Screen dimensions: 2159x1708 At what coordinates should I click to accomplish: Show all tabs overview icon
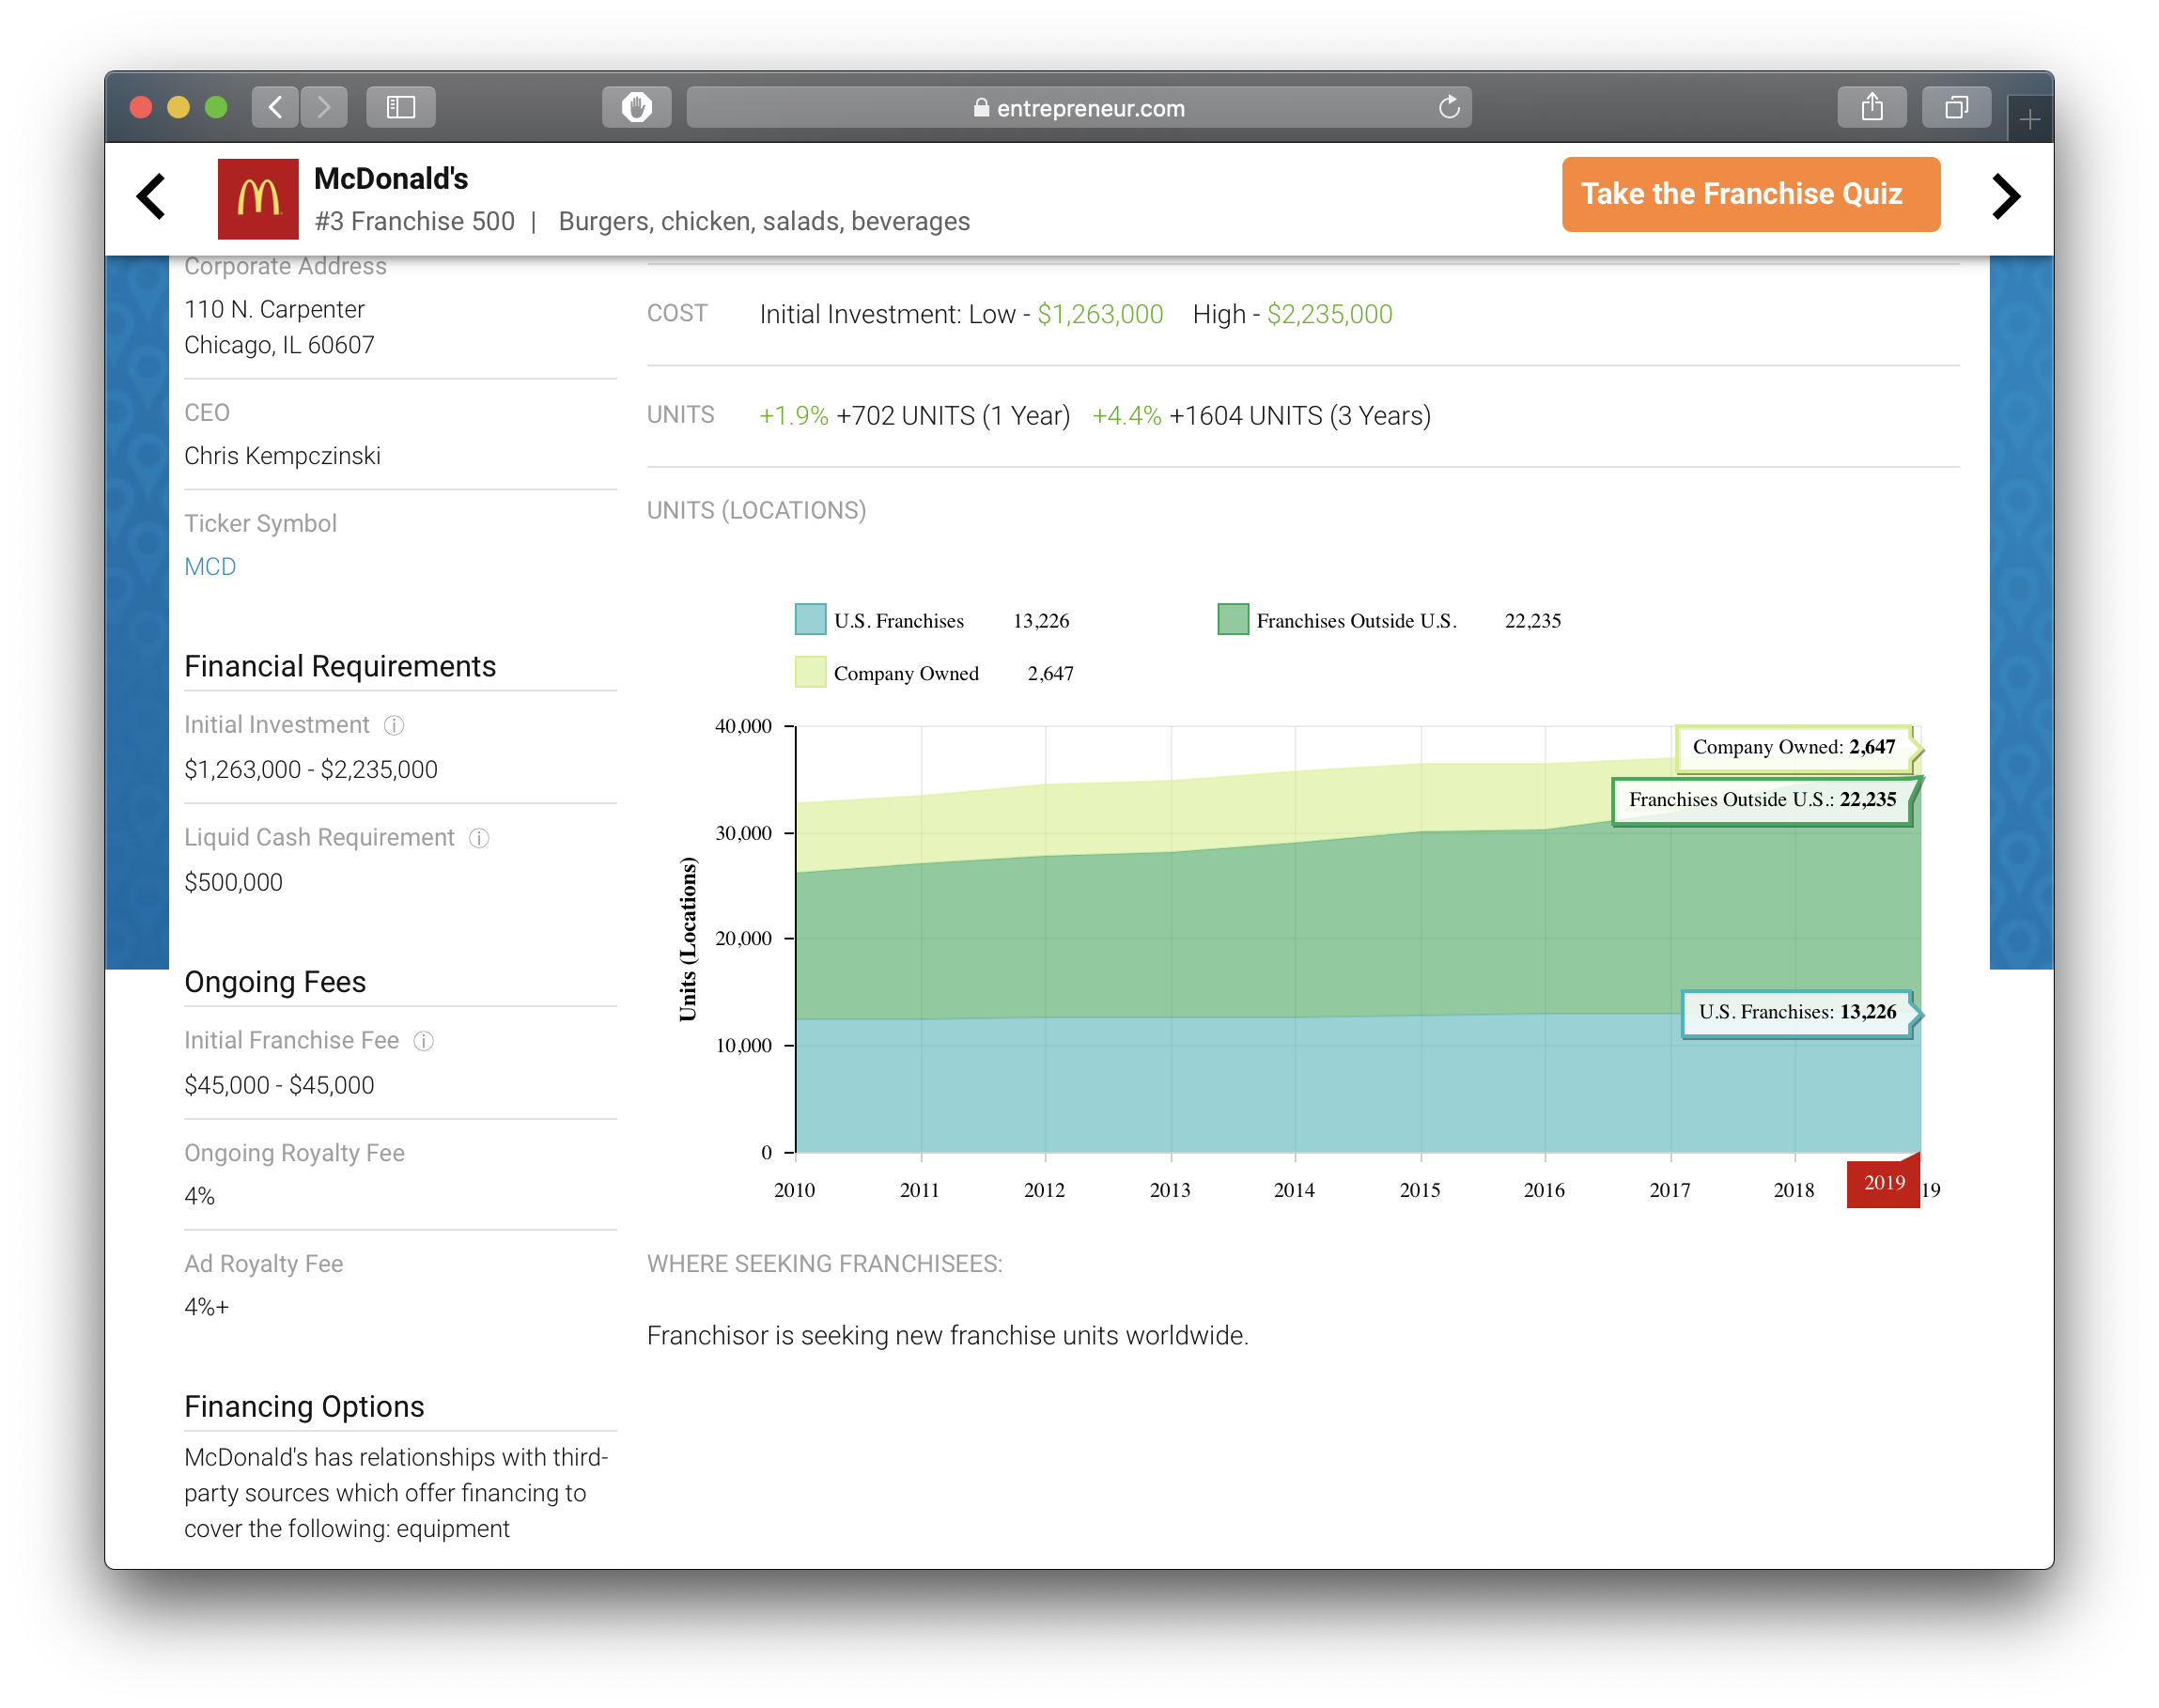[1955, 107]
